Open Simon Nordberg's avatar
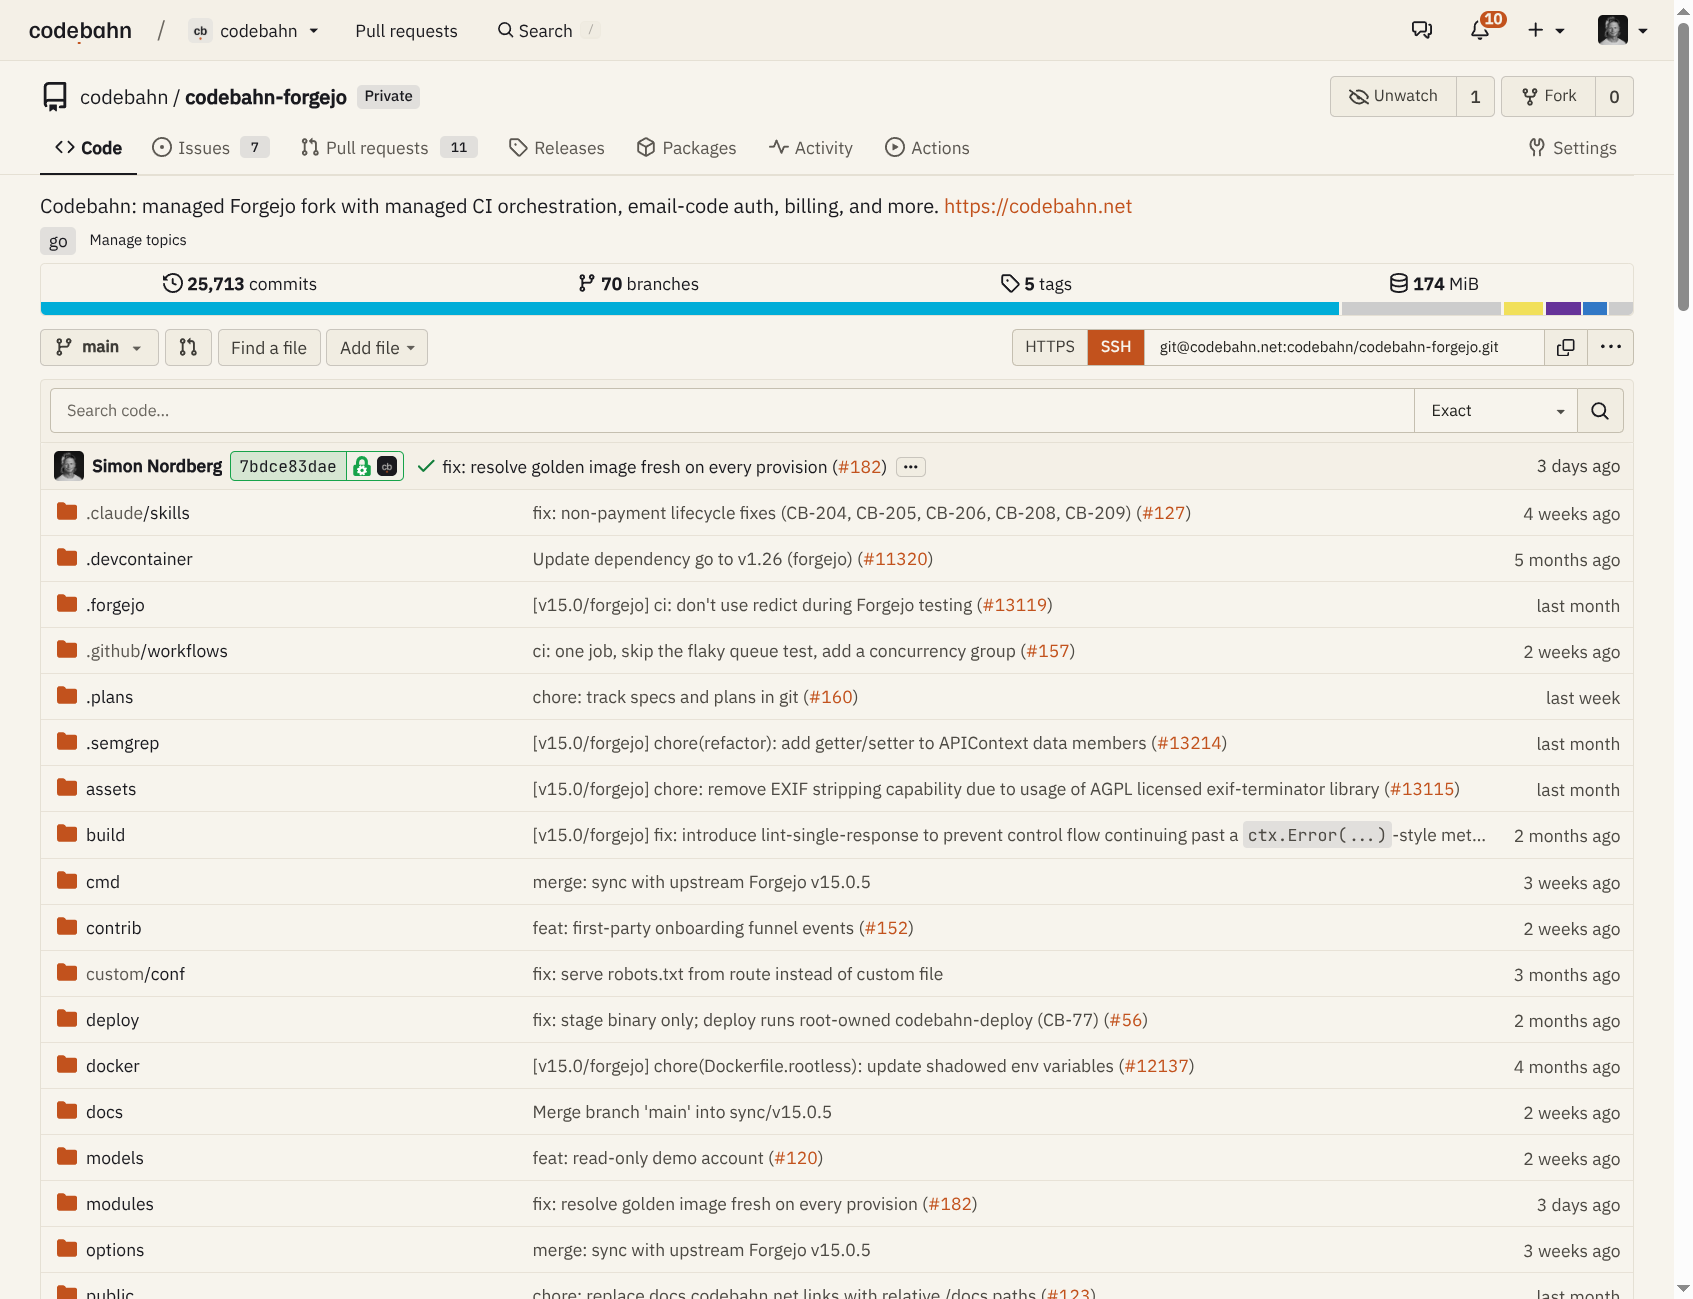This screenshot has height=1299, width=1693. [69, 466]
